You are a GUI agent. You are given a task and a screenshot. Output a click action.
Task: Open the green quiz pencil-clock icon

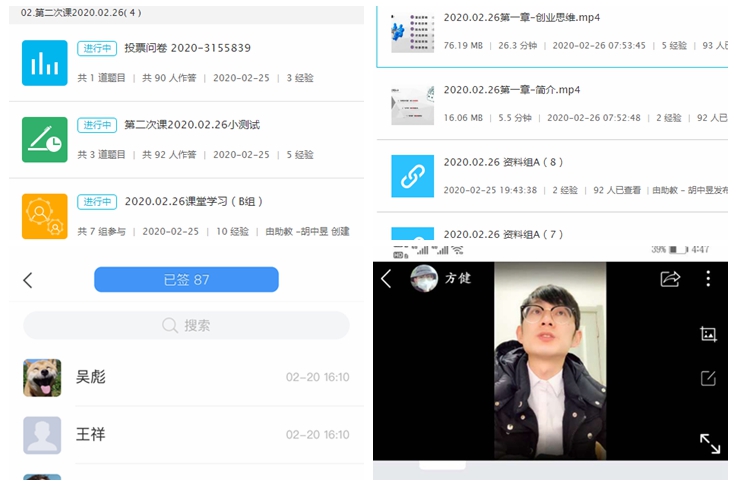(45, 140)
